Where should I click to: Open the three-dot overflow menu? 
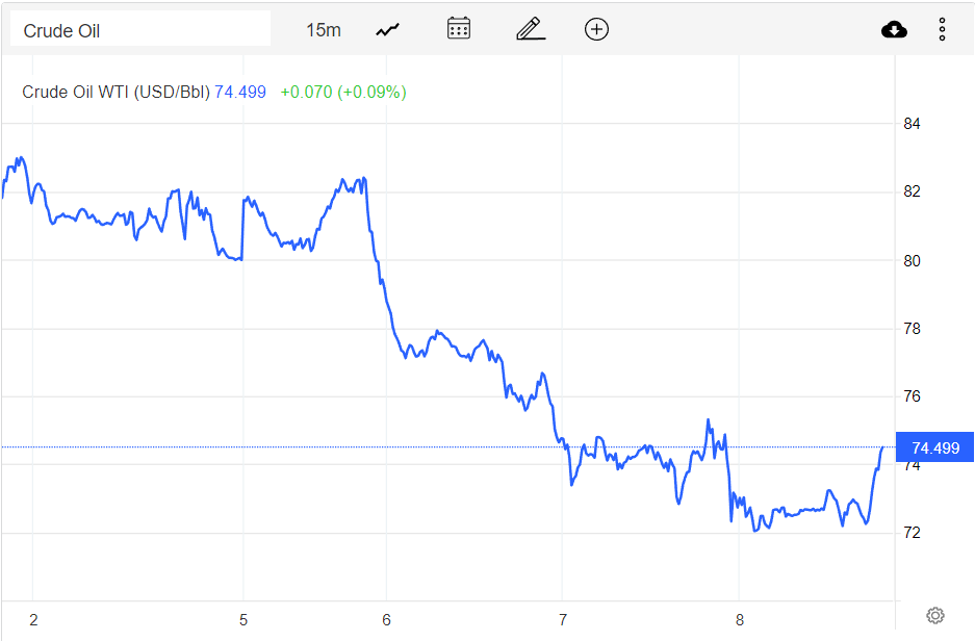pyautogui.click(x=941, y=29)
